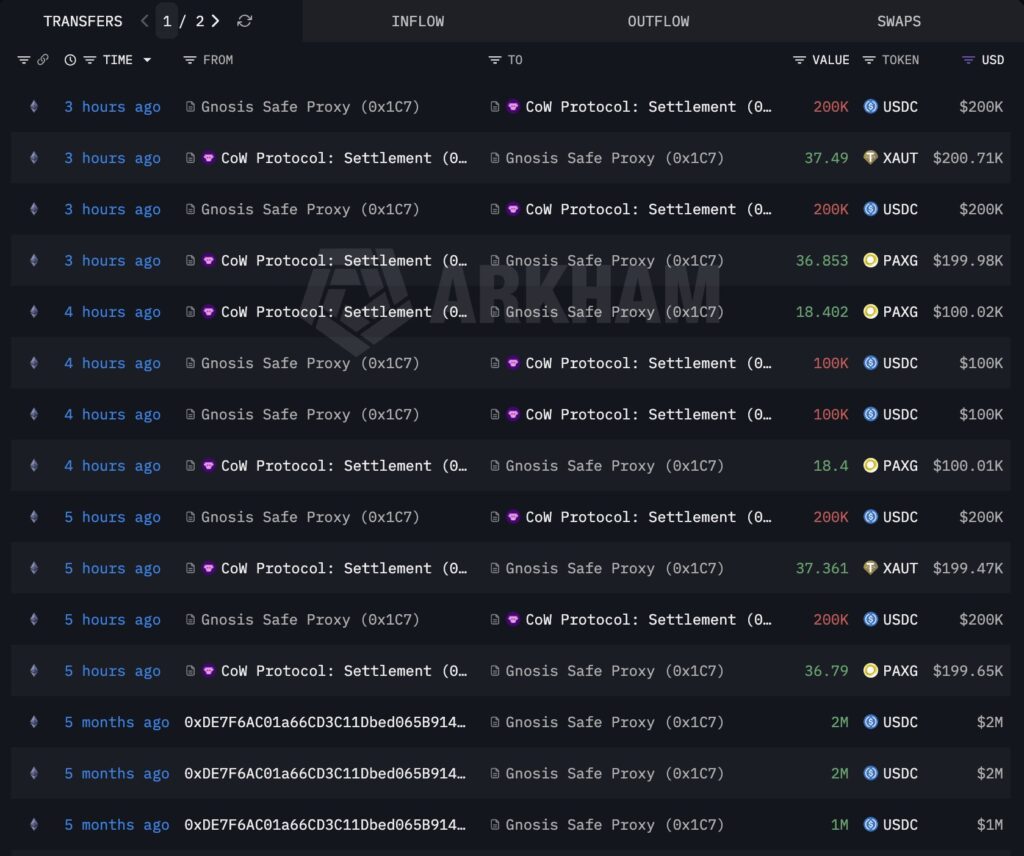Screen dimensions: 1024x856
Task: Click the FROM column header label
Action: [x=218, y=60]
